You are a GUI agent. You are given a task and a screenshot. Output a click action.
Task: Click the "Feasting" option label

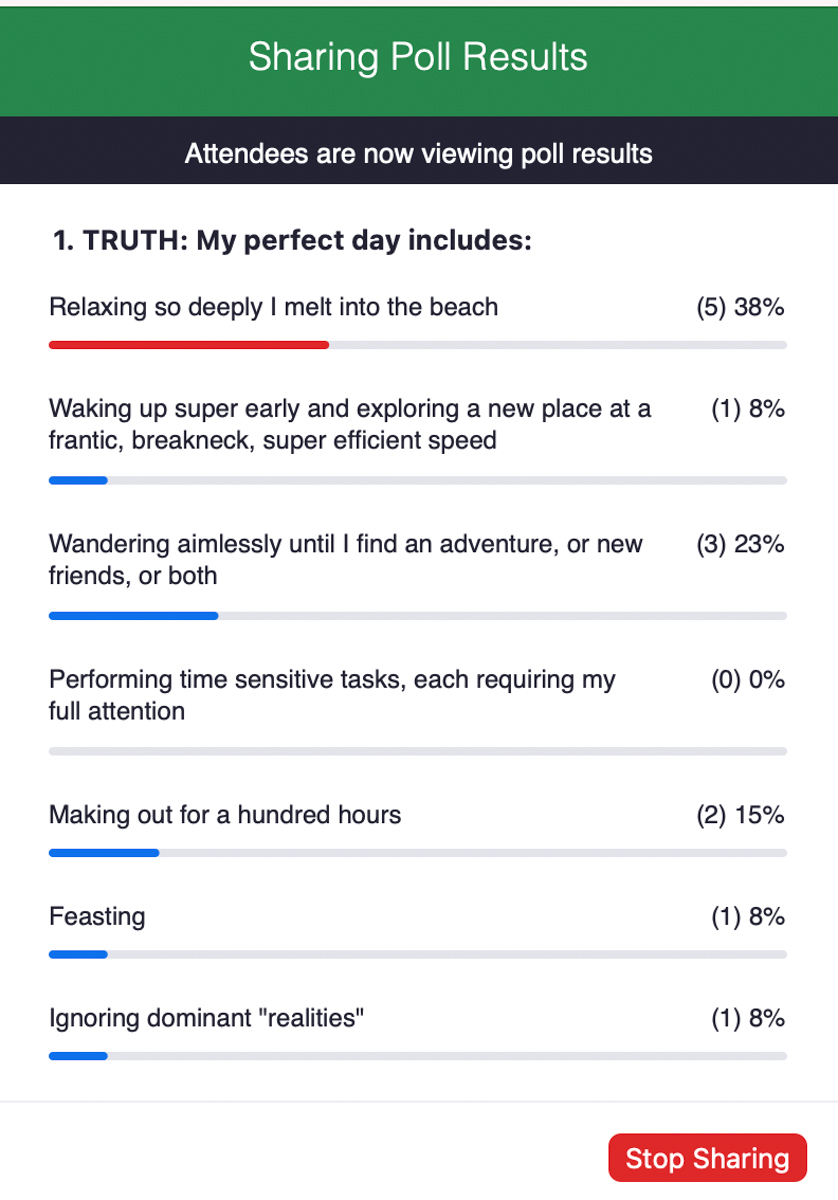[97, 917]
